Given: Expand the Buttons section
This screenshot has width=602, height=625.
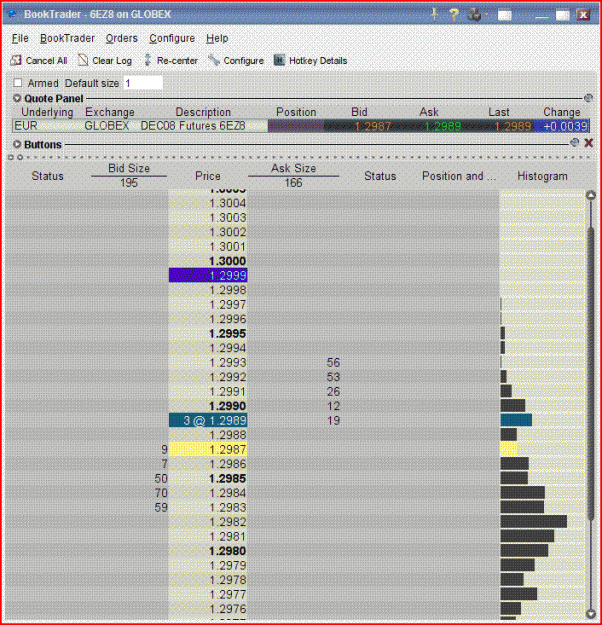Looking at the screenshot, I should pyautogui.click(x=17, y=144).
